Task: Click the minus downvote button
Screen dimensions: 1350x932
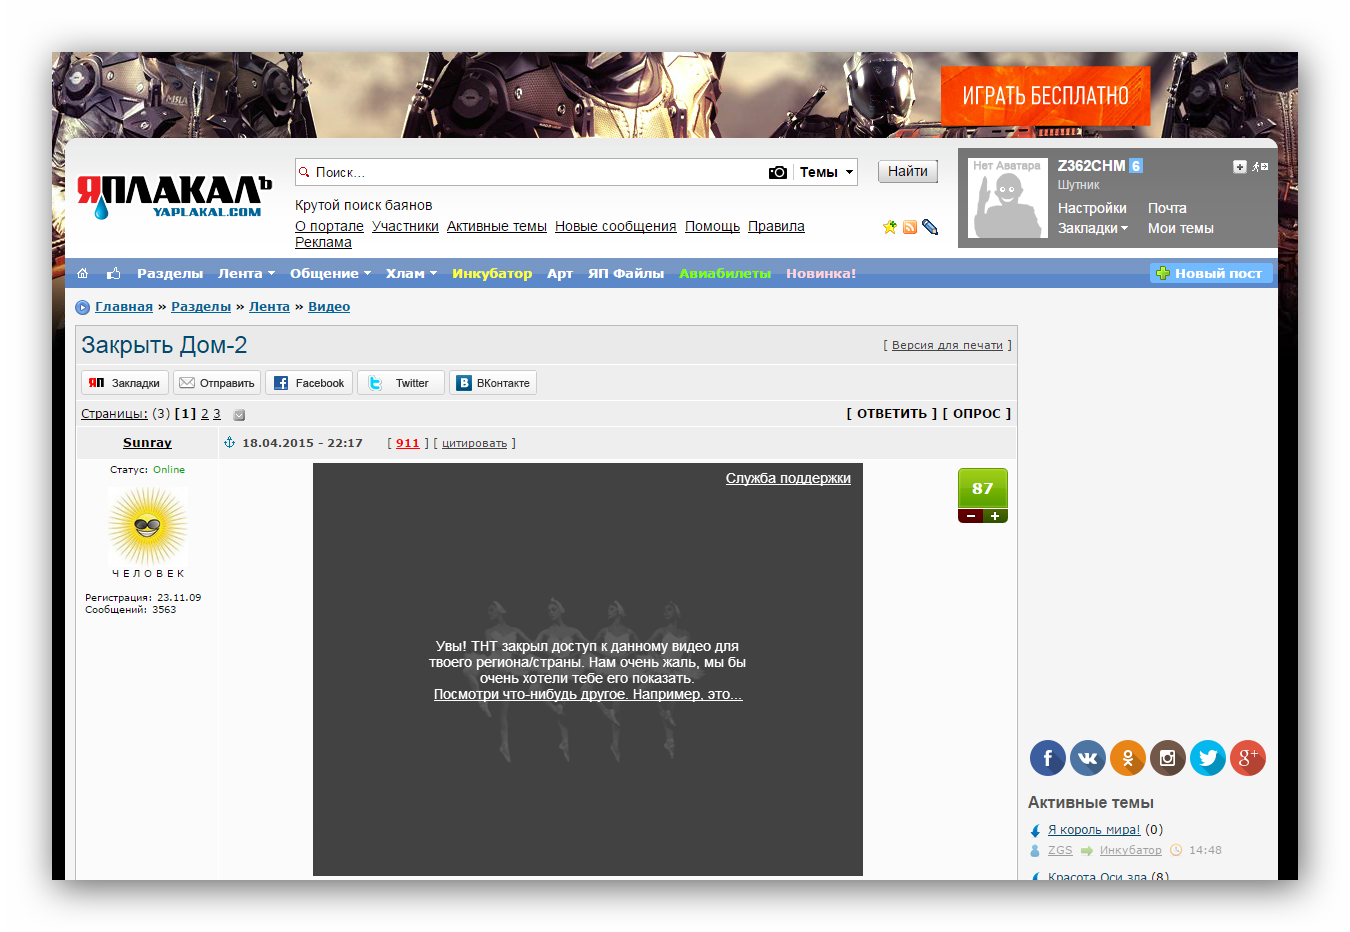Action: click(970, 516)
